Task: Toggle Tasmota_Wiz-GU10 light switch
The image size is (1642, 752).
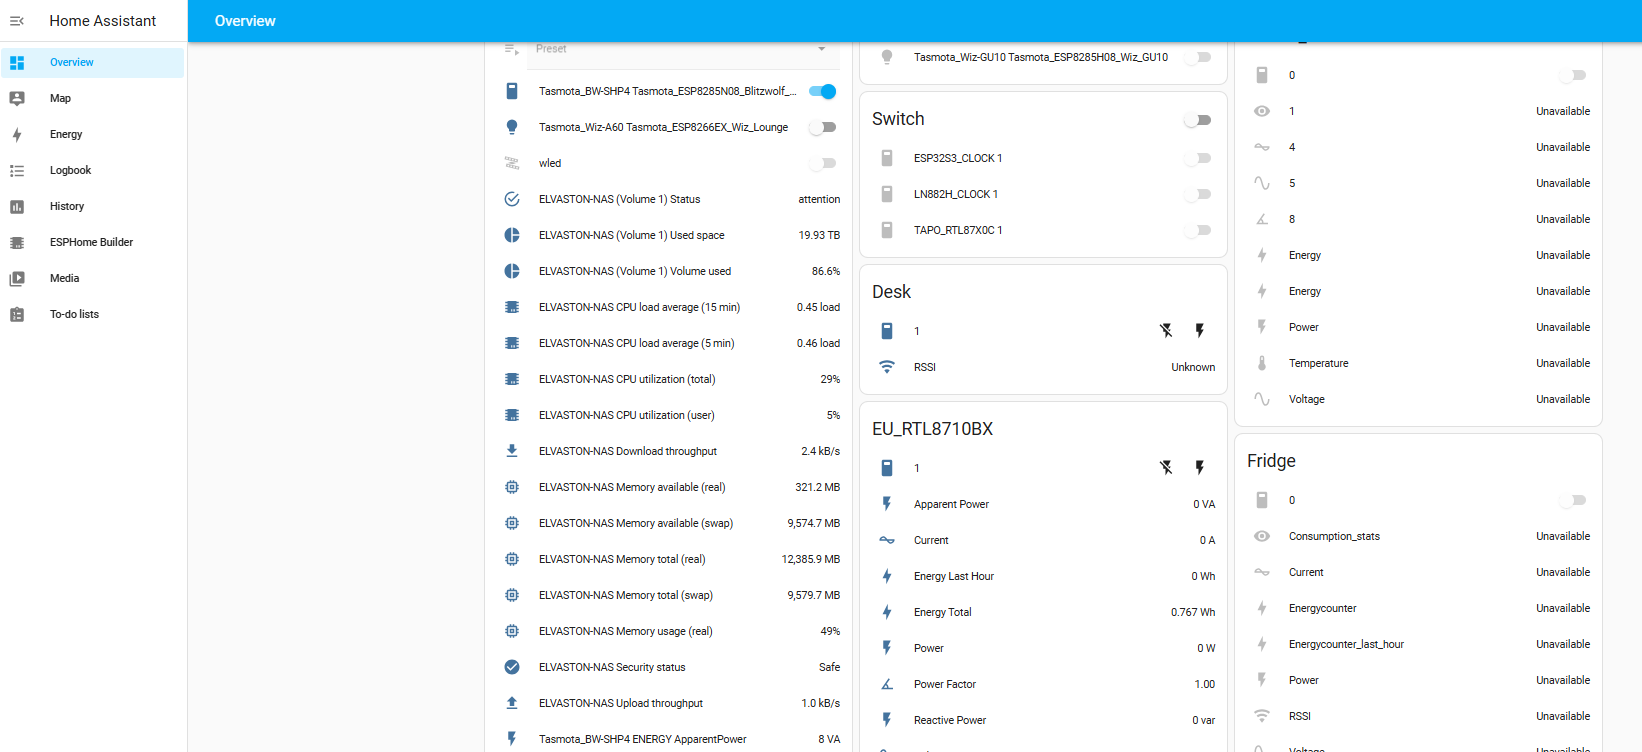Action: pos(1198,57)
